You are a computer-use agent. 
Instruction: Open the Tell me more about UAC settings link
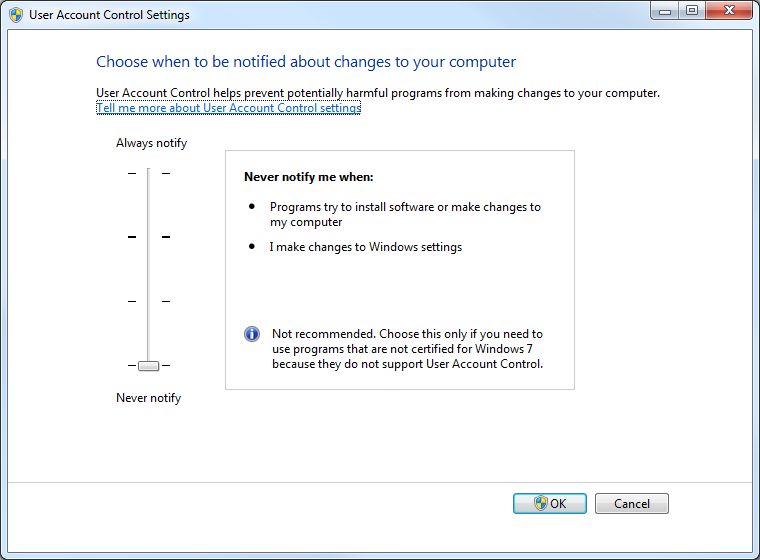coord(228,108)
